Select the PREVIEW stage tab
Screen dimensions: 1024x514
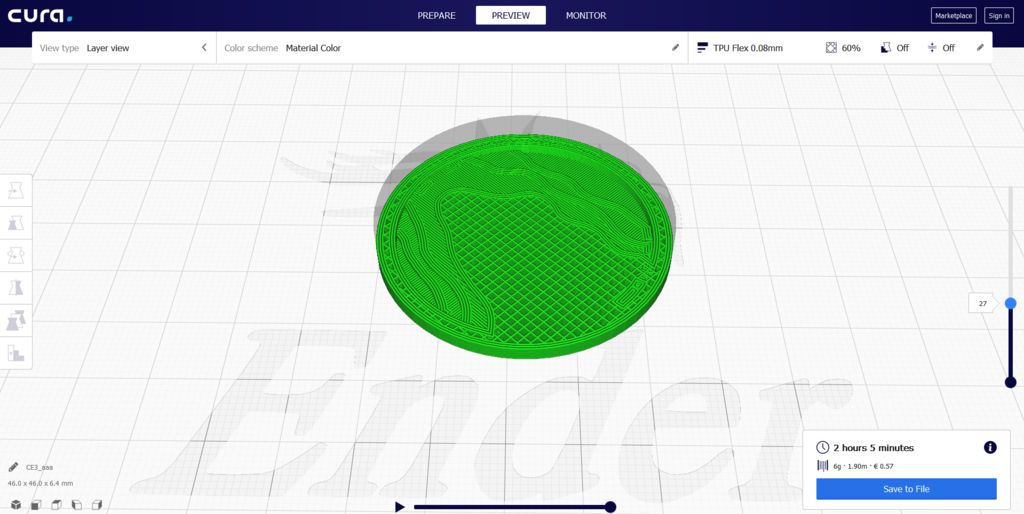[x=511, y=16]
